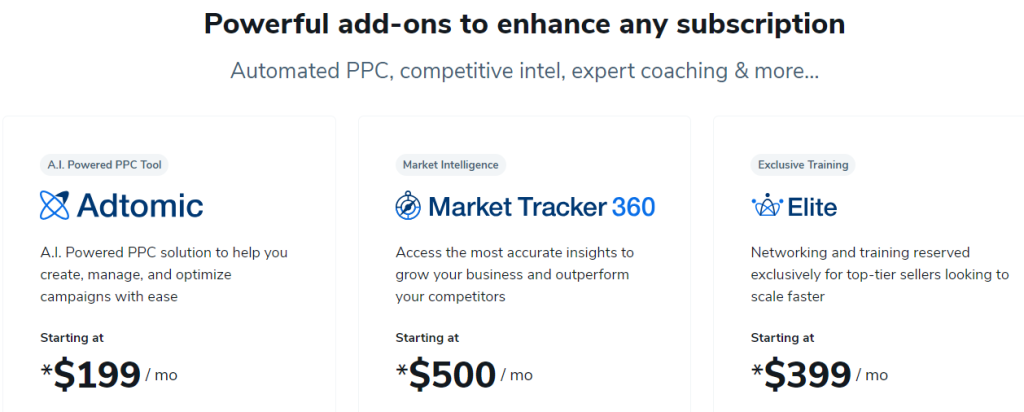
Task: Select the A.I. Powered PPC Tool badge
Action: click(104, 165)
